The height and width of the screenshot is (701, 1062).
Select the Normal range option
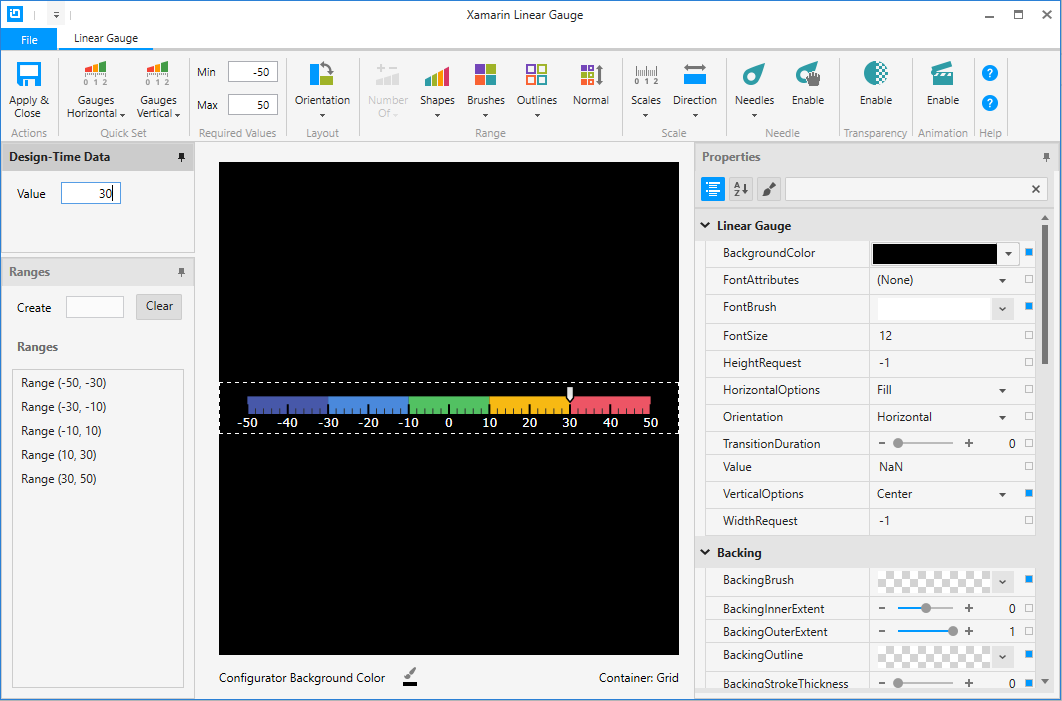[x=591, y=85]
